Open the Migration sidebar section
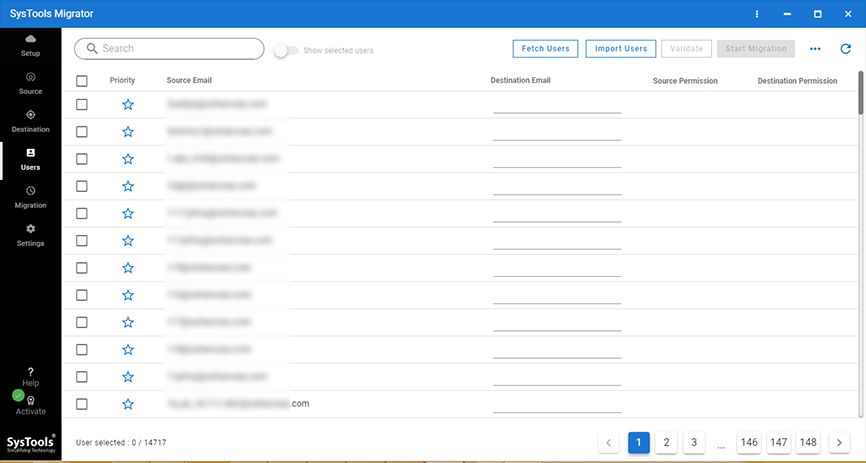Image resolution: width=866 pixels, height=463 pixels. tap(30, 198)
